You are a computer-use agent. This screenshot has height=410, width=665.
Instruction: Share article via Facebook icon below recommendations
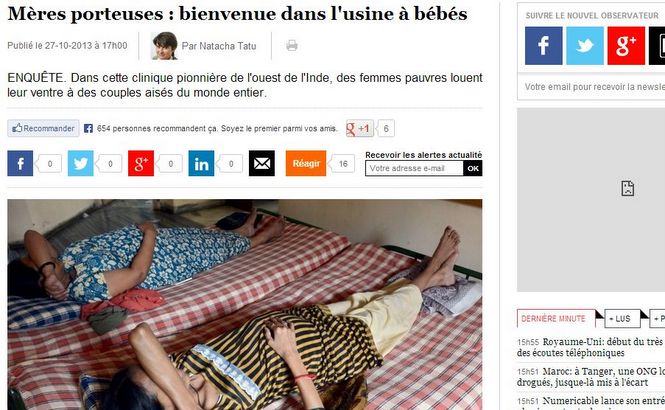tap(20, 163)
